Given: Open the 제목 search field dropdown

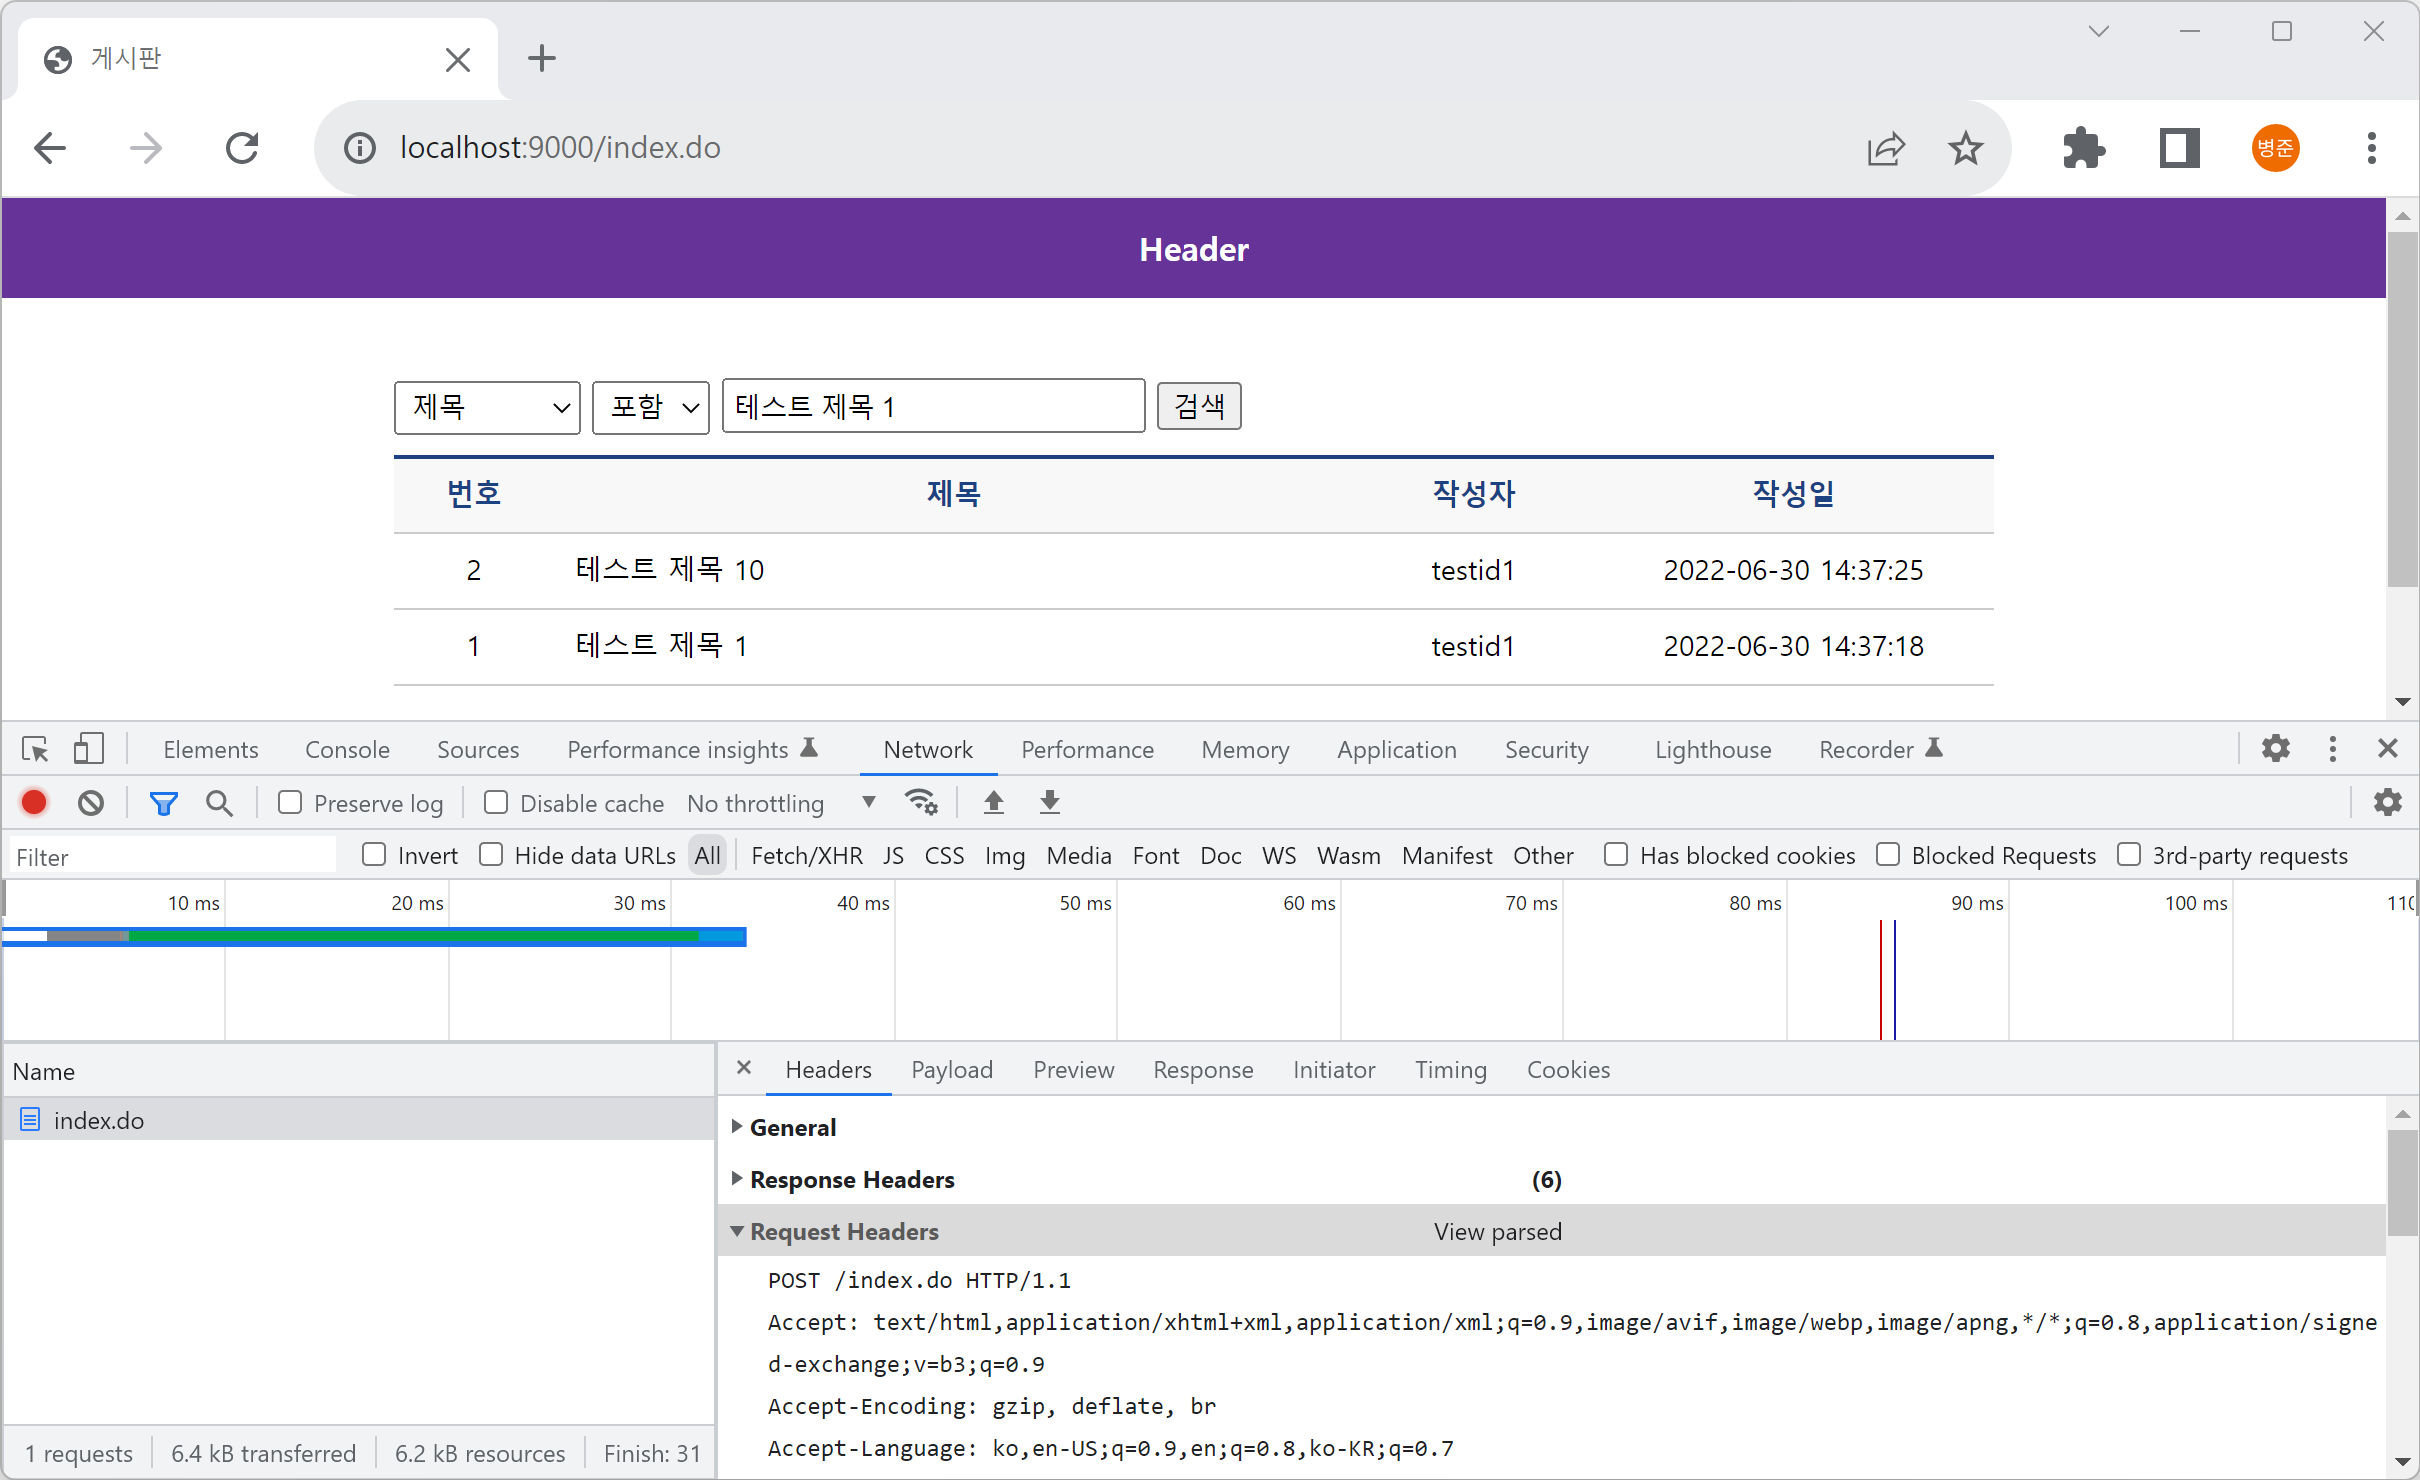Looking at the screenshot, I should coord(487,407).
